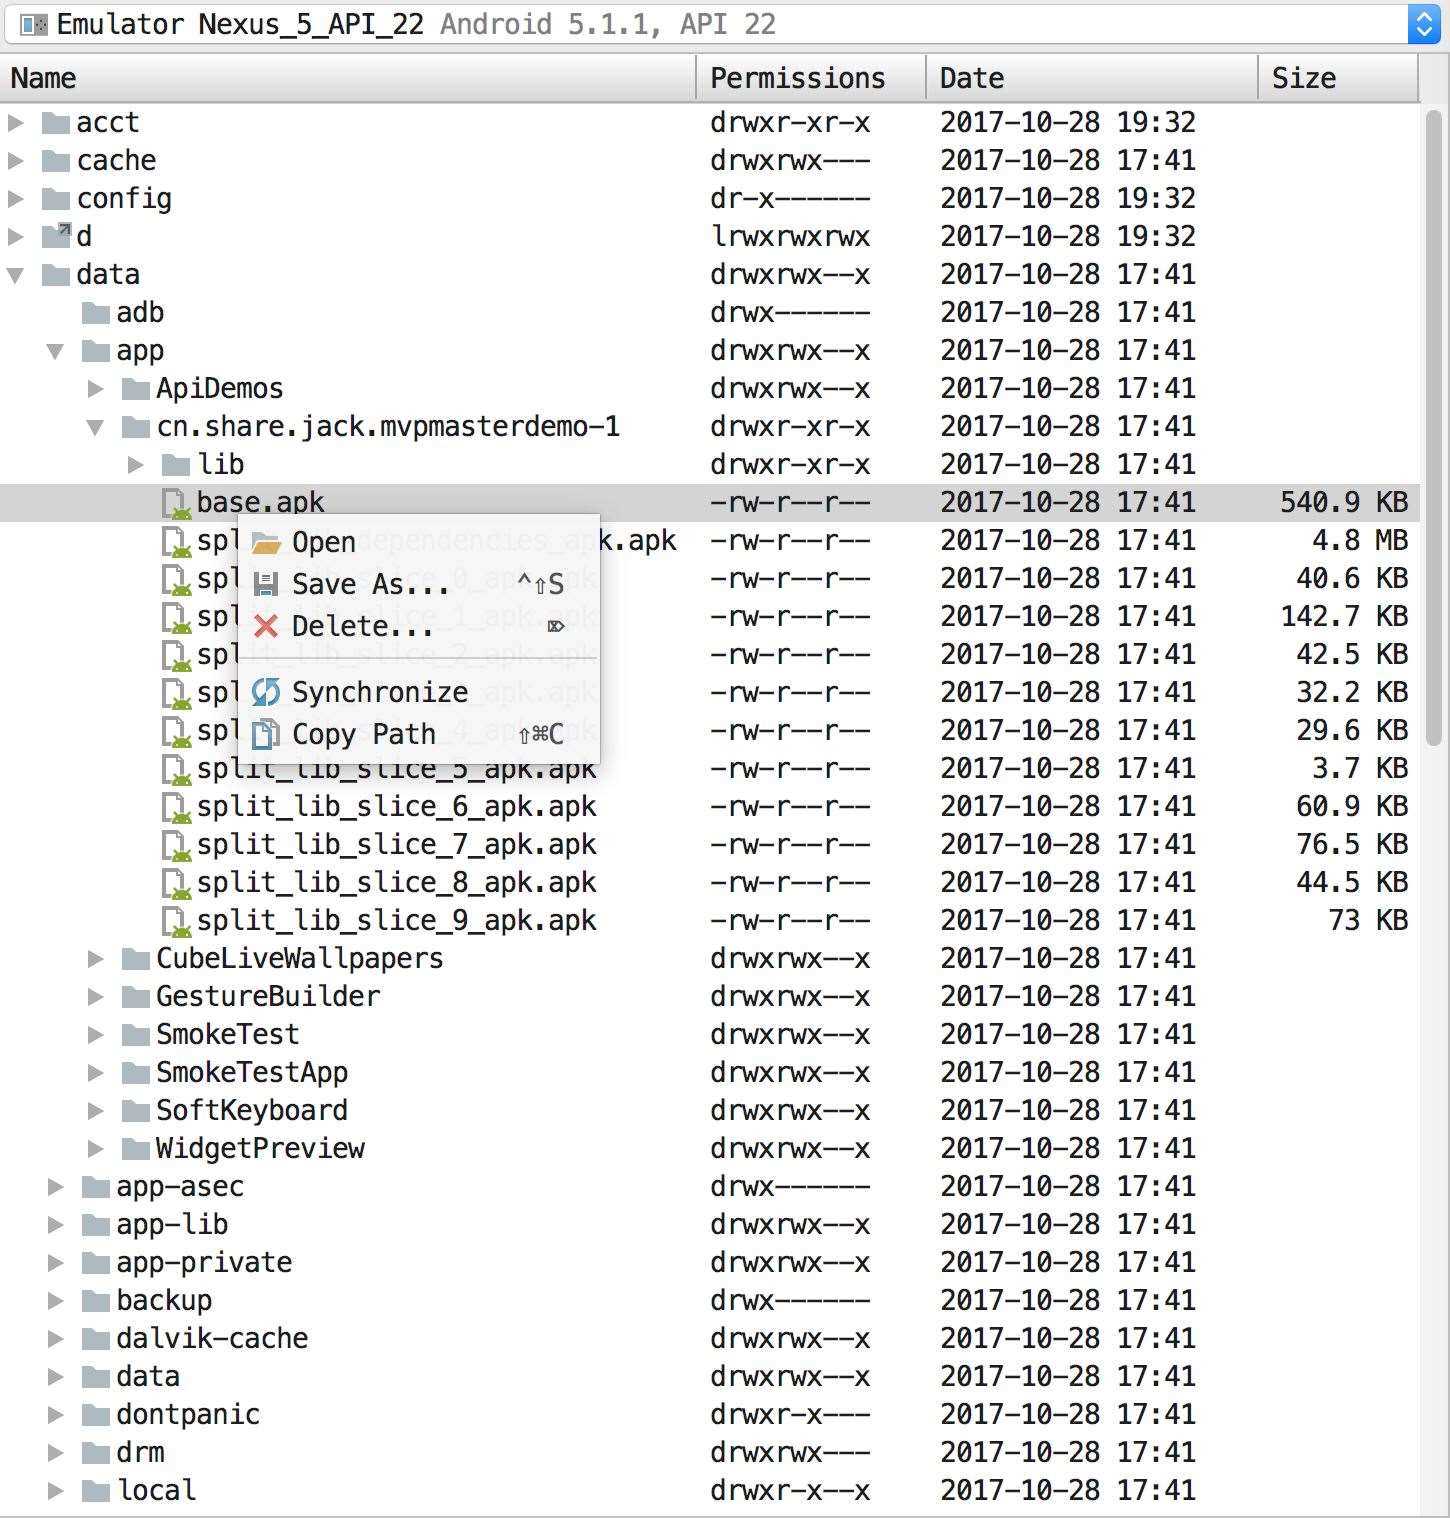
Task: Click the Copy Path clipboard icon
Action: click(x=265, y=734)
